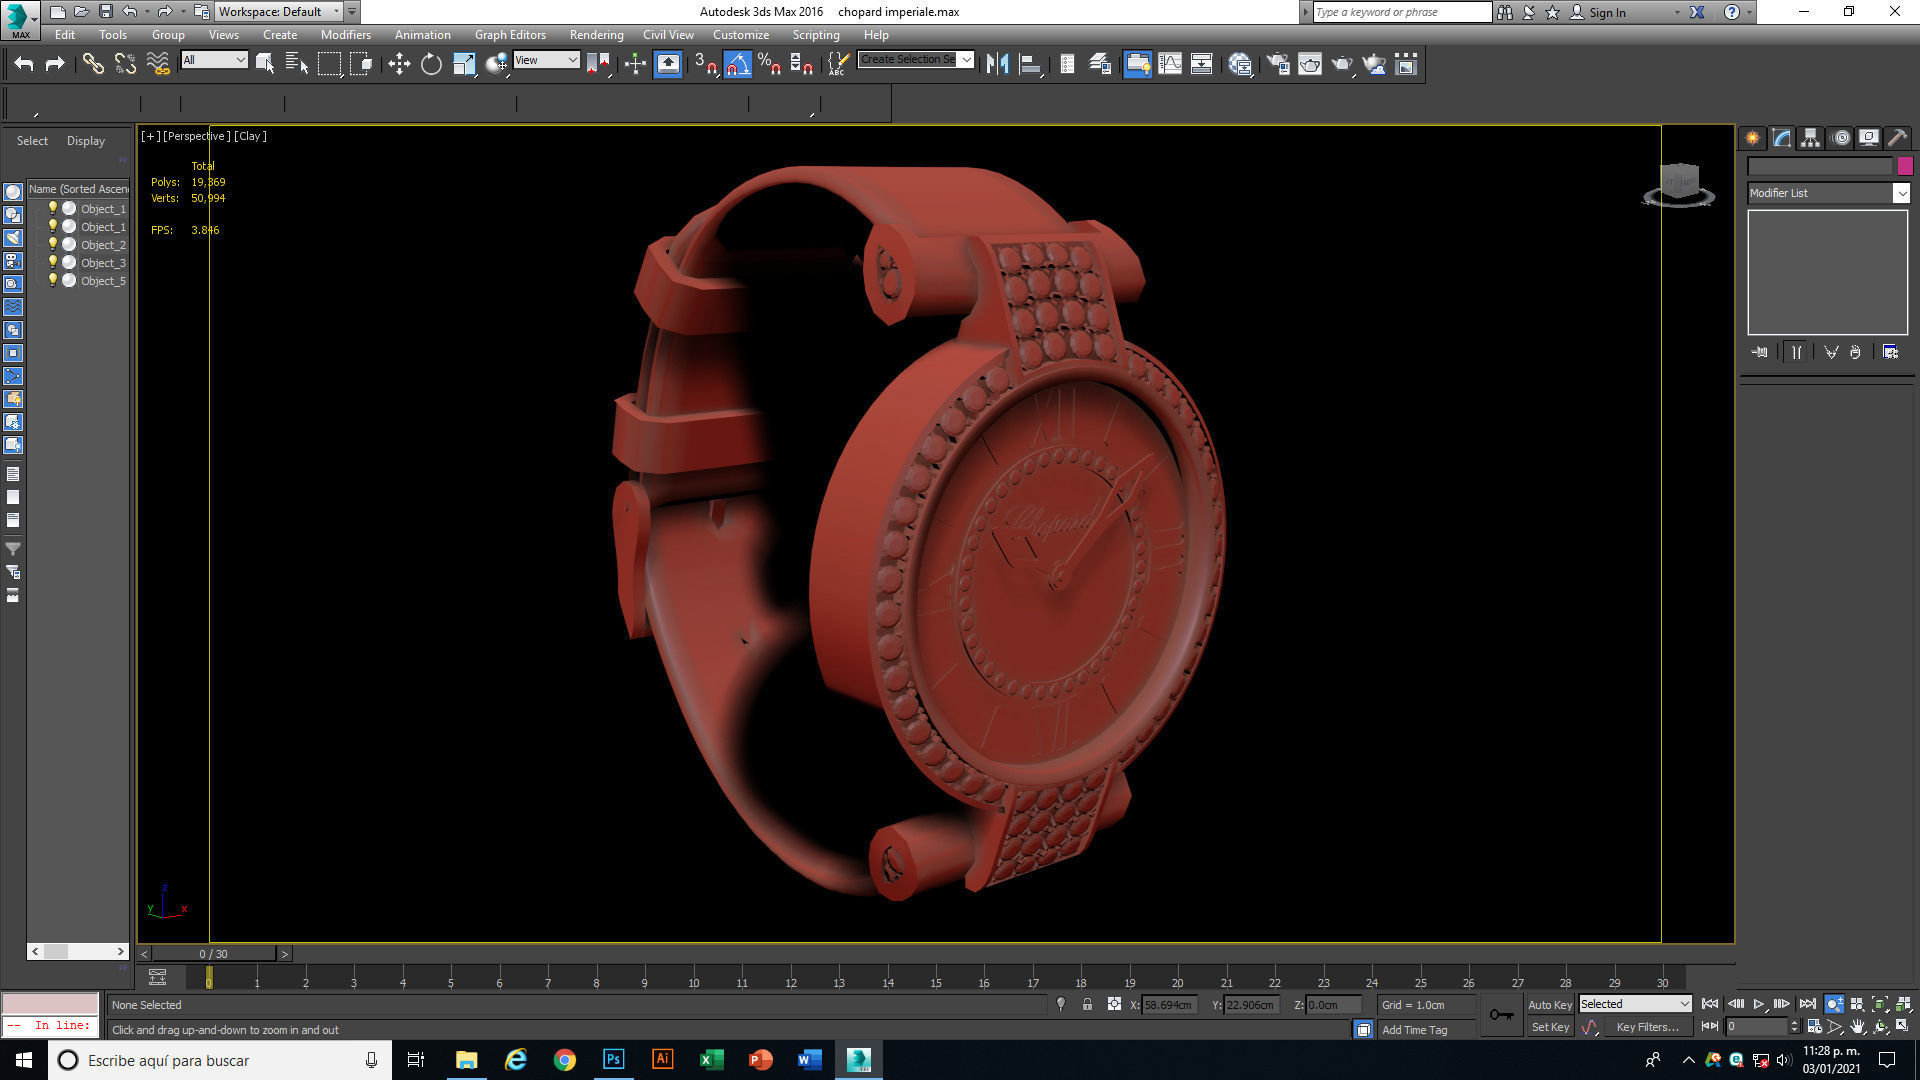The image size is (1920, 1080).
Task: Open the Create command panel tab
Action: click(1753, 138)
